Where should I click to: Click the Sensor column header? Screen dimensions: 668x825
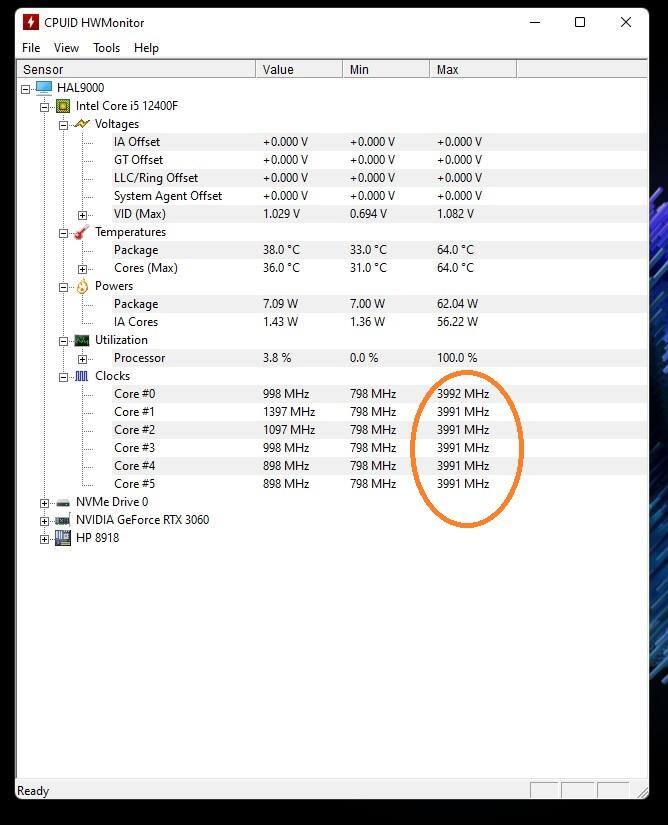[x=136, y=69]
